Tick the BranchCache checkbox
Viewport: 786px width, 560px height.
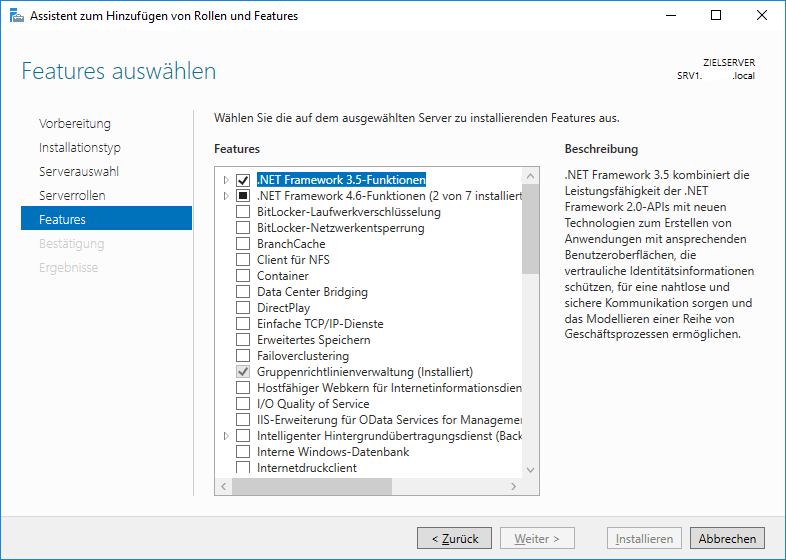[243, 244]
